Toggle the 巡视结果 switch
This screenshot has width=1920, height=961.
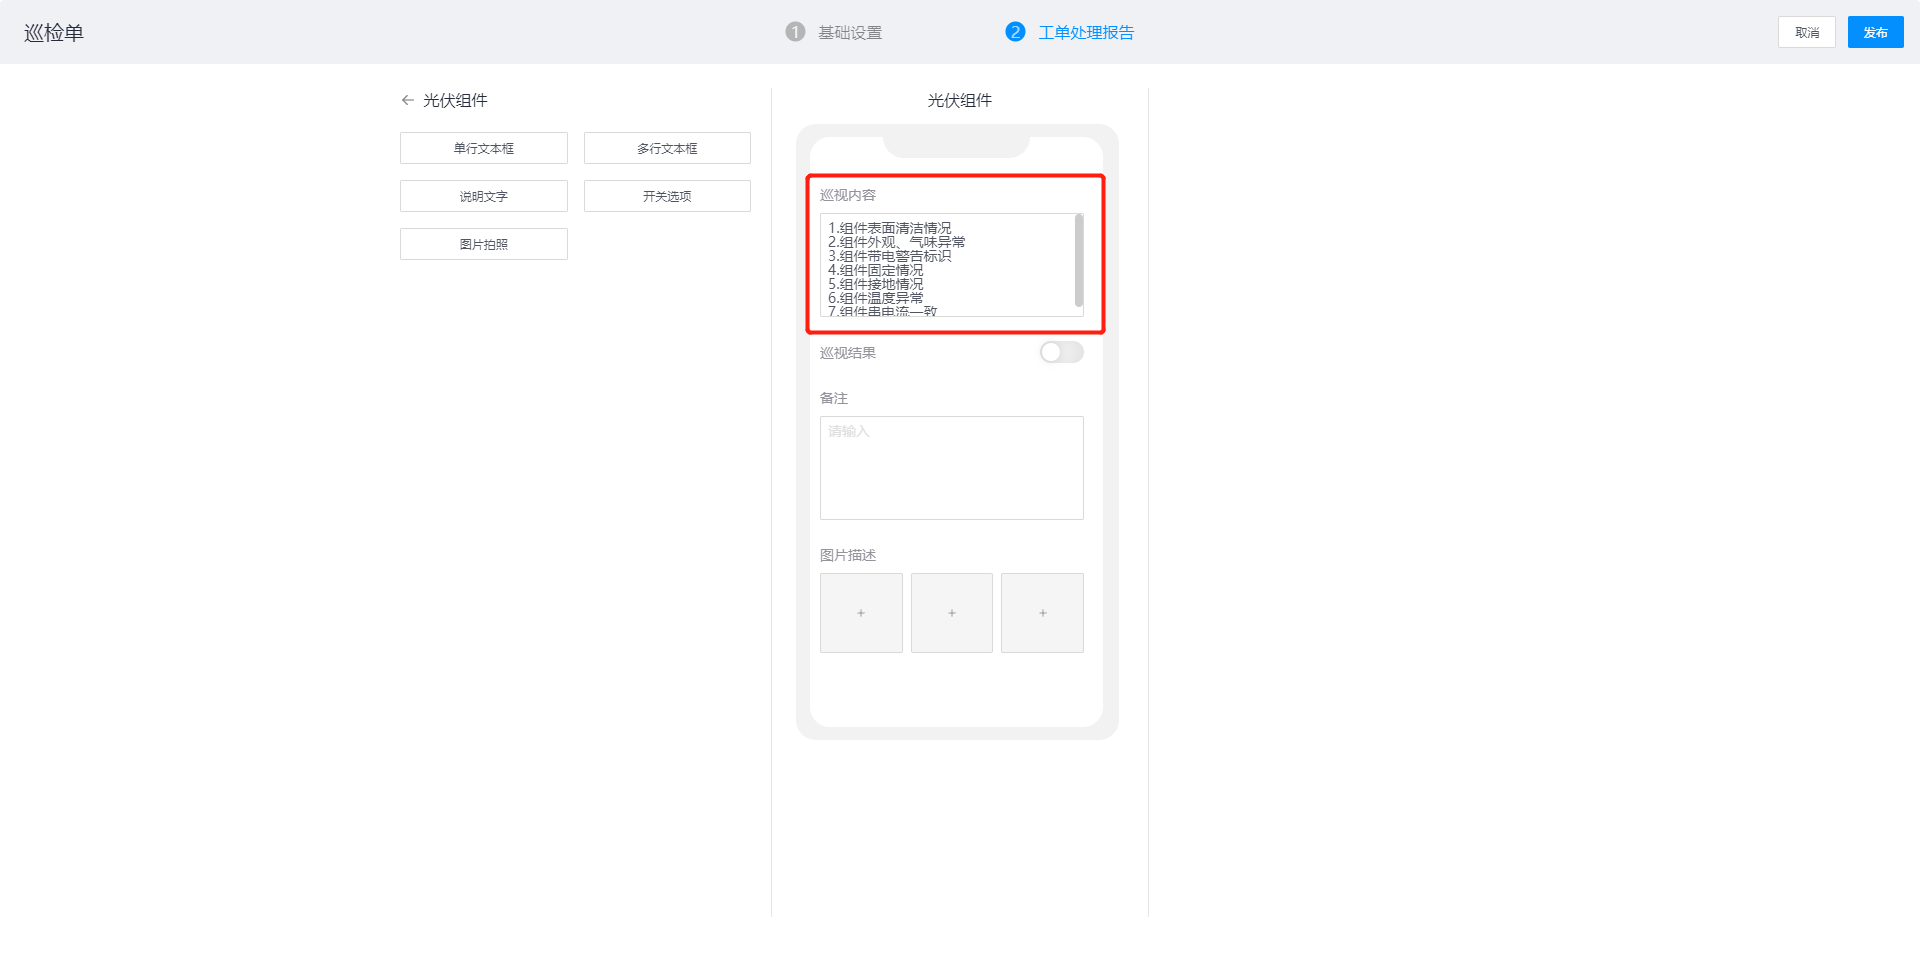pyautogui.click(x=1061, y=352)
